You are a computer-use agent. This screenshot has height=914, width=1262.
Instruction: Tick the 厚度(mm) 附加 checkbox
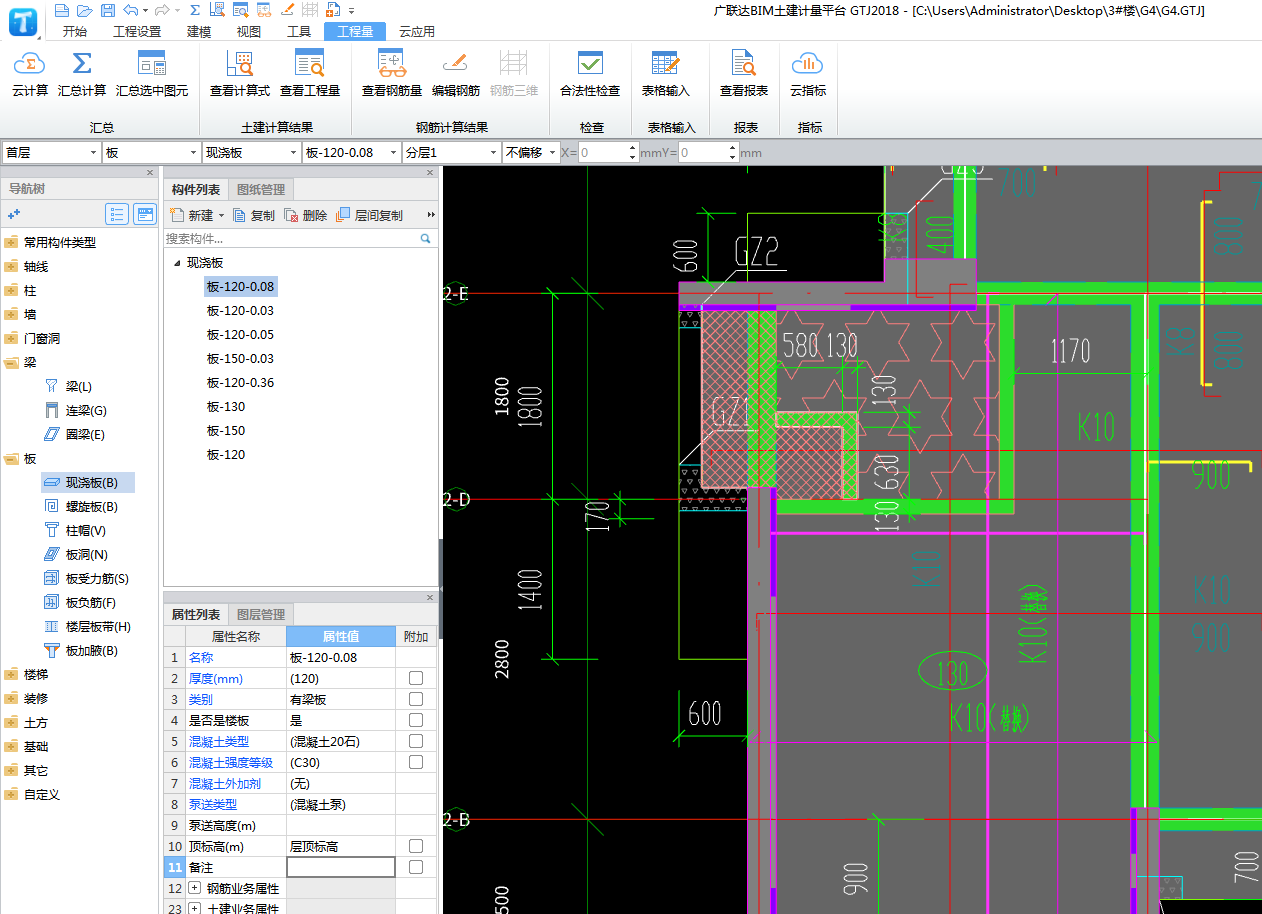(x=416, y=678)
